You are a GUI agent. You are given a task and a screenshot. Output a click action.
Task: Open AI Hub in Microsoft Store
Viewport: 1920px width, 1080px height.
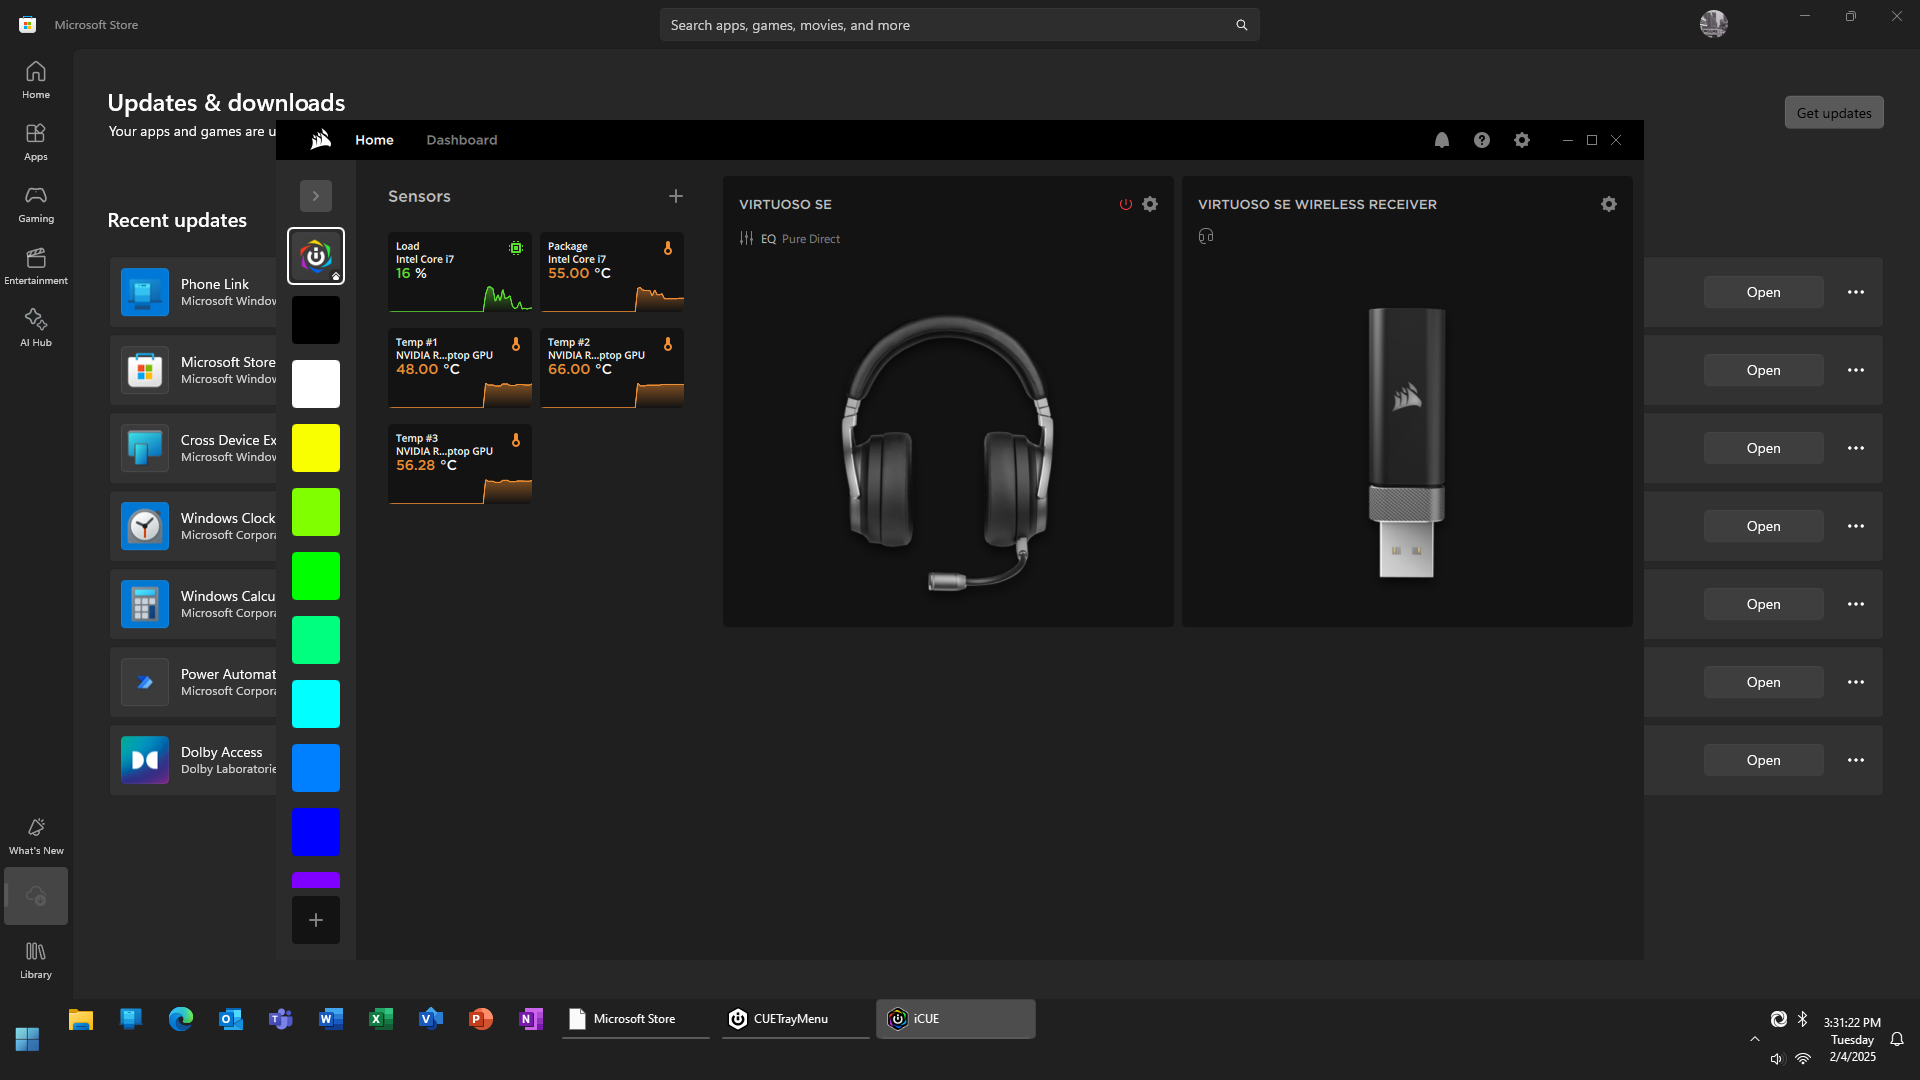(36, 328)
